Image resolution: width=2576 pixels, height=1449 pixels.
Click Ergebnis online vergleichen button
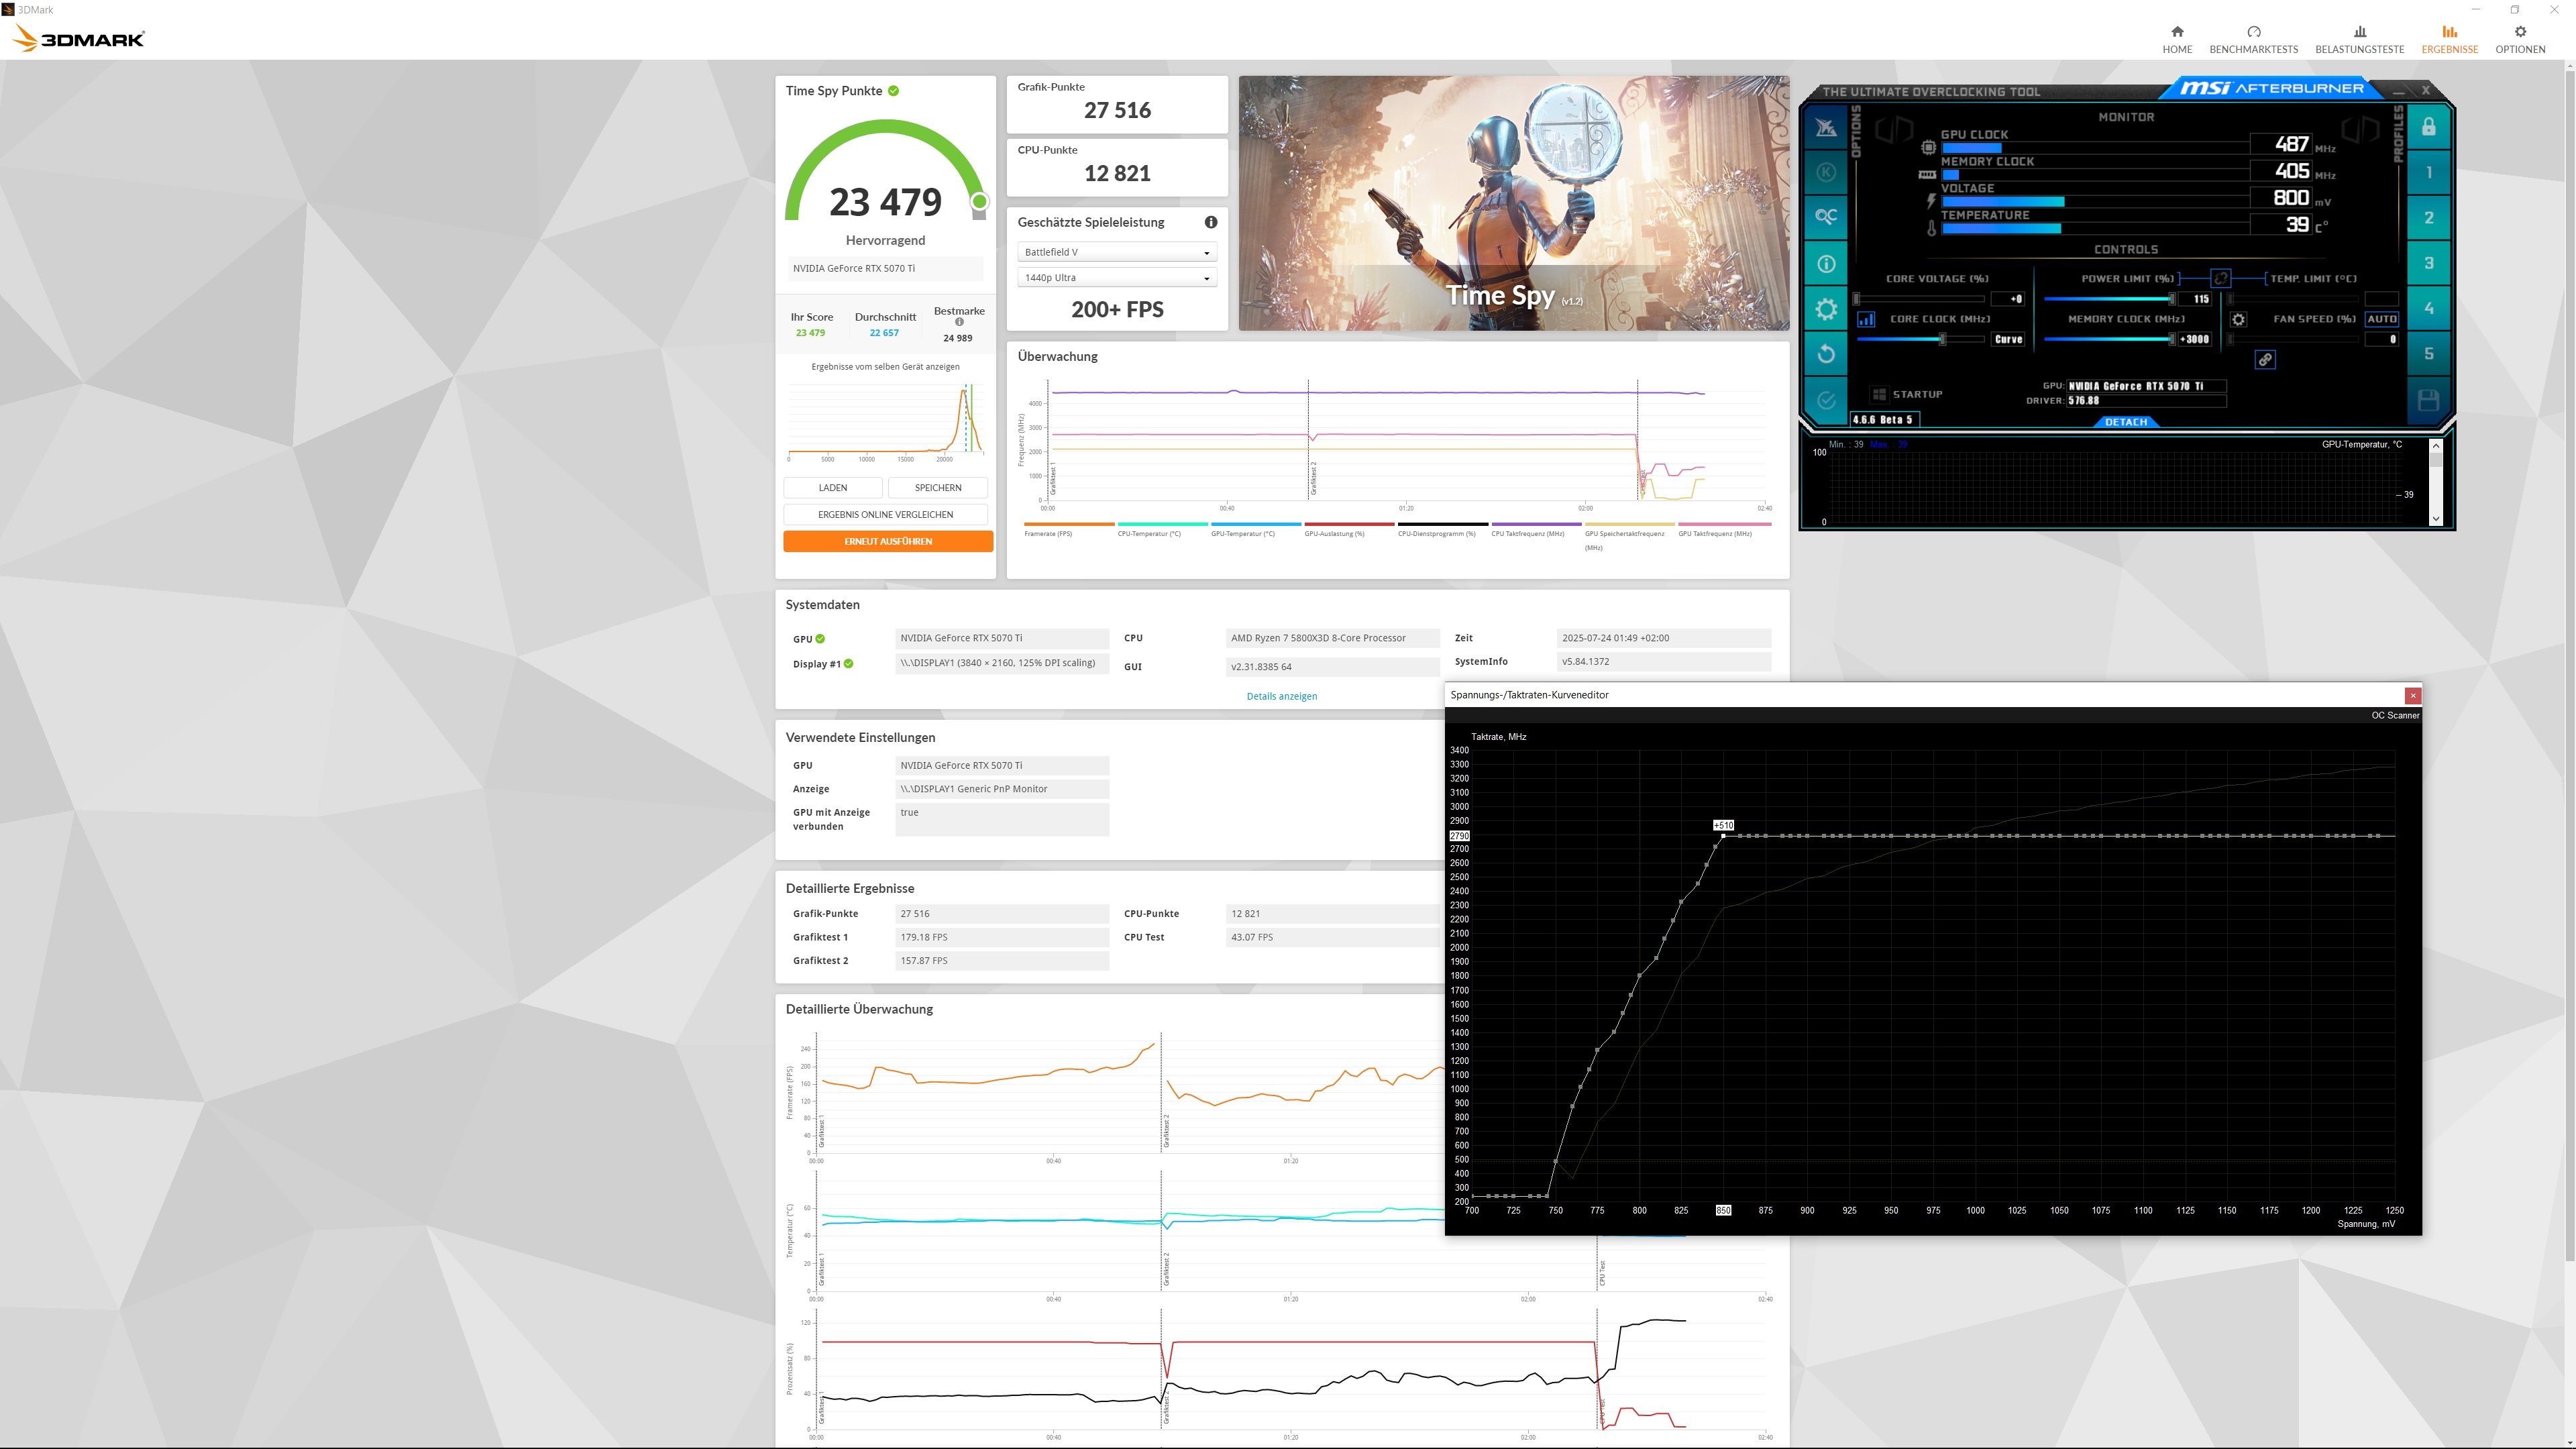click(885, 514)
